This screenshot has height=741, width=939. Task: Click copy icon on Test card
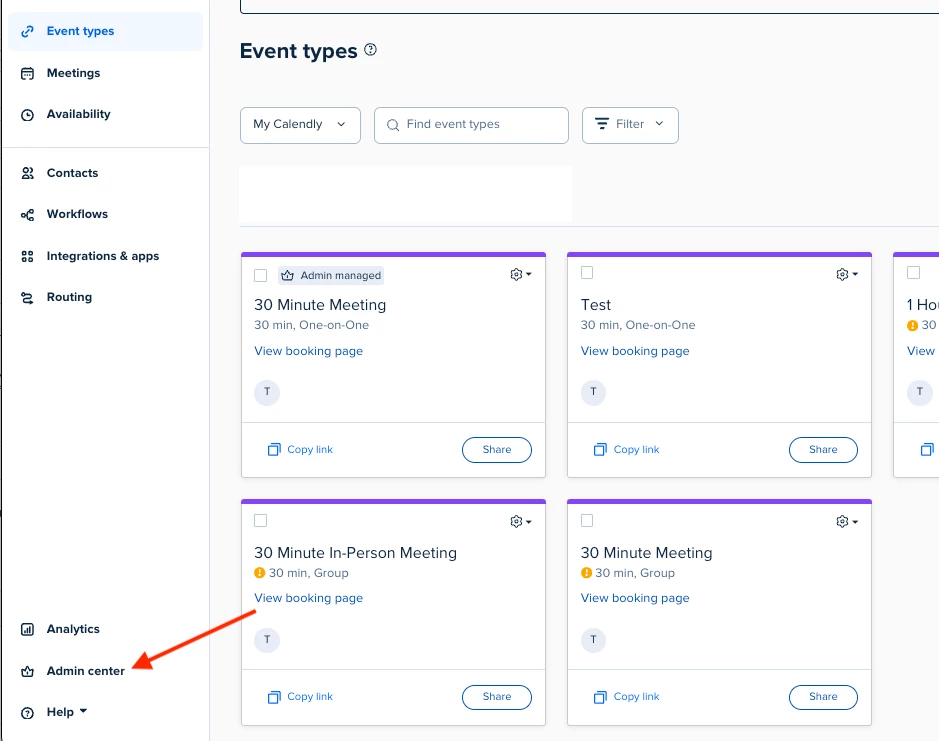click(600, 449)
